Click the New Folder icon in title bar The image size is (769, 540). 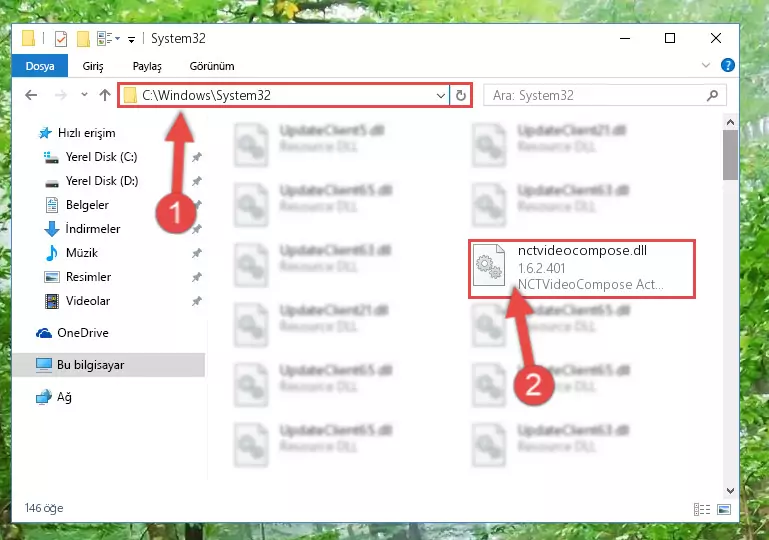(x=83, y=38)
